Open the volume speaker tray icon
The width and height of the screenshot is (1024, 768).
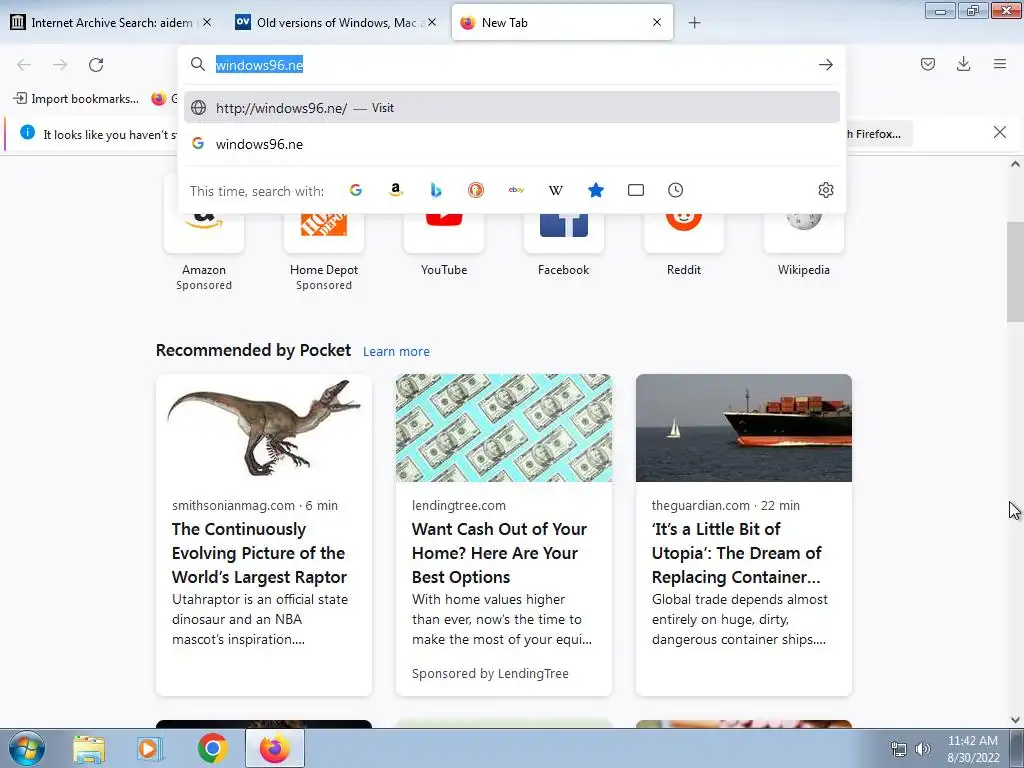pyautogui.click(x=922, y=749)
